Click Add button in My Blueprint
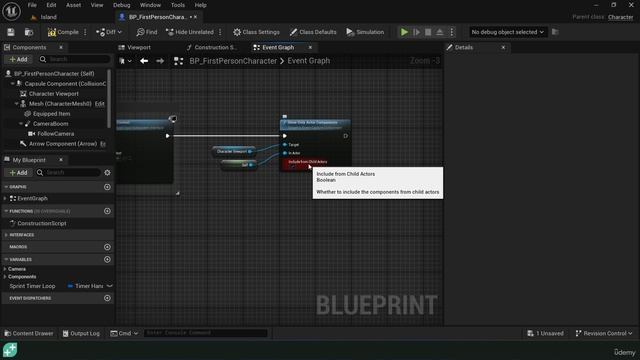The height and width of the screenshot is (360, 640). pos(18,173)
